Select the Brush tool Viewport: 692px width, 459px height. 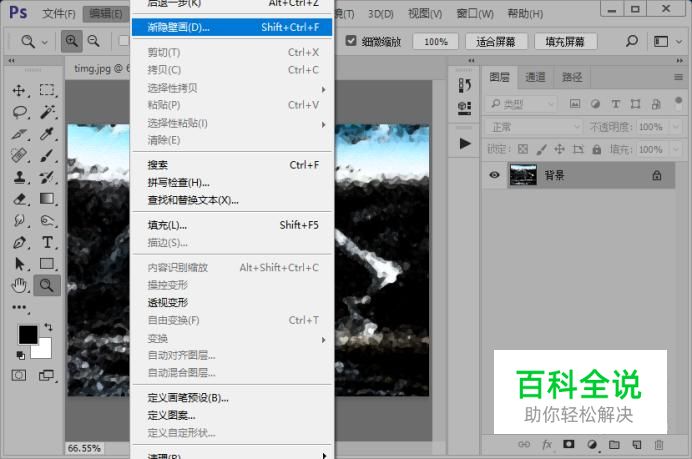point(47,155)
